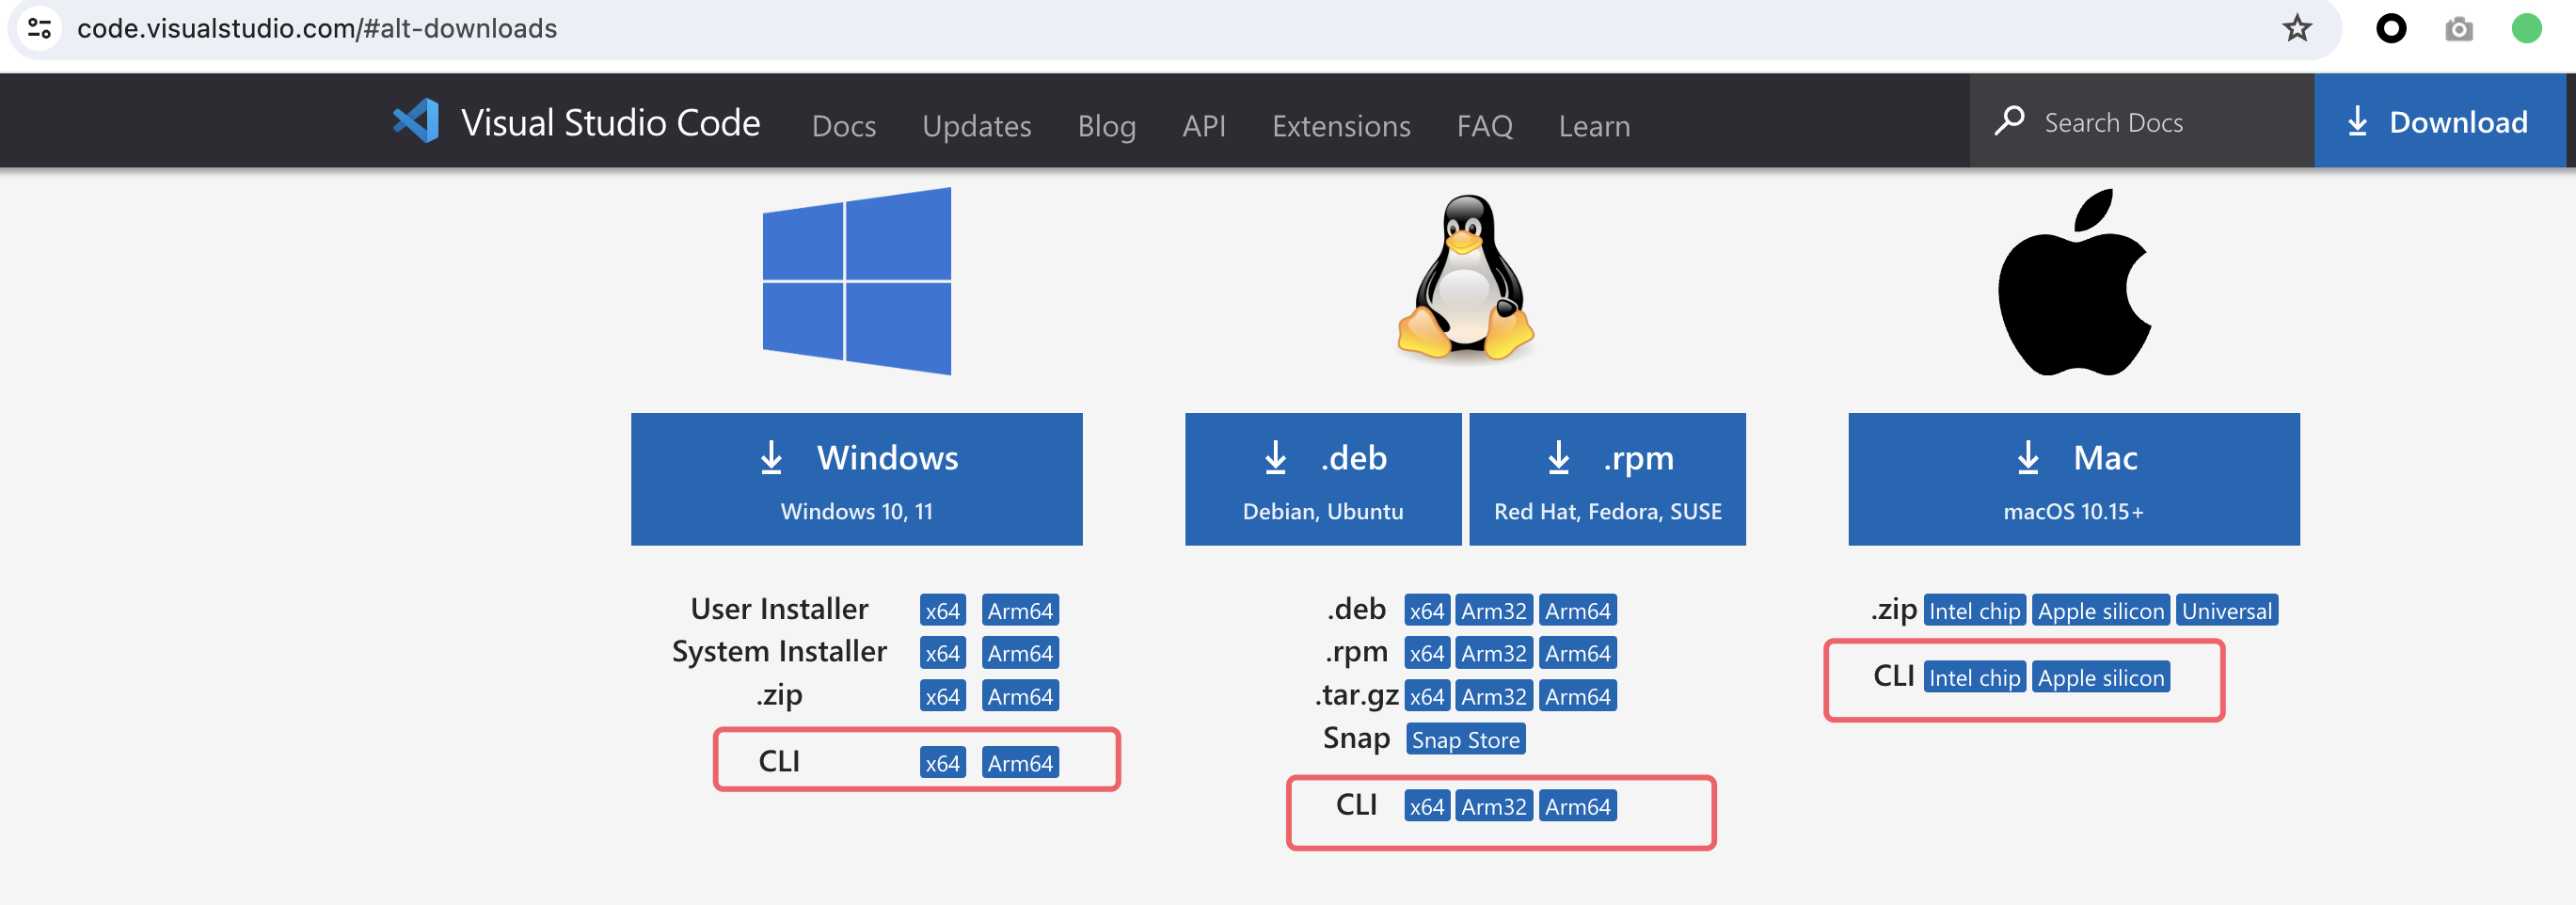Choose Apple silicon for the Mac CLI
The width and height of the screenshot is (2576, 905).
(2100, 677)
